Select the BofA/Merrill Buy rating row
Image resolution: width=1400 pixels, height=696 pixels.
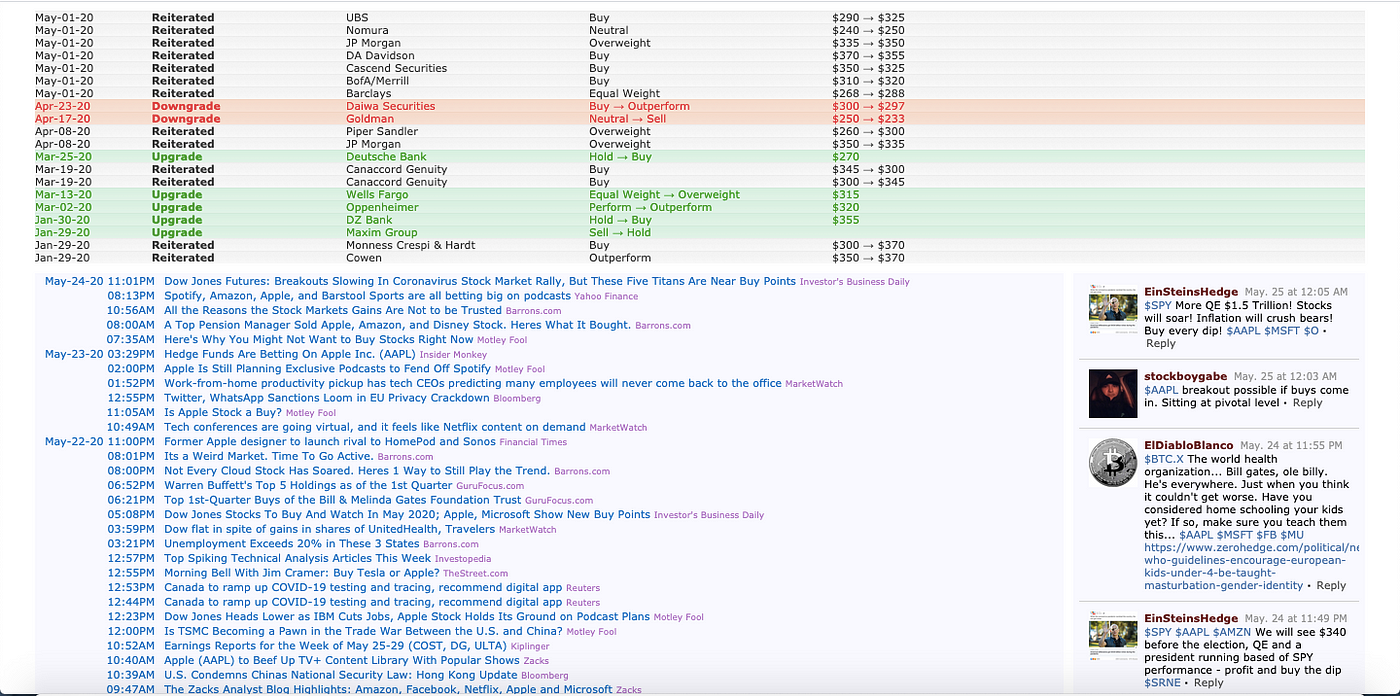coord(700,81)
